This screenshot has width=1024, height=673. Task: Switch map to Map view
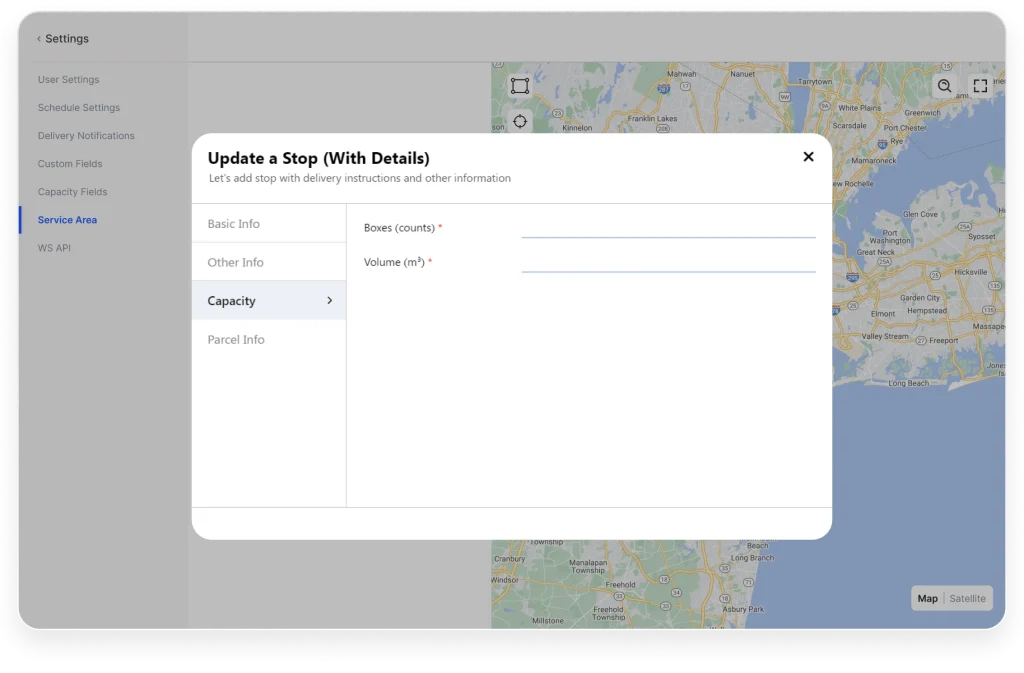(927, 599)
